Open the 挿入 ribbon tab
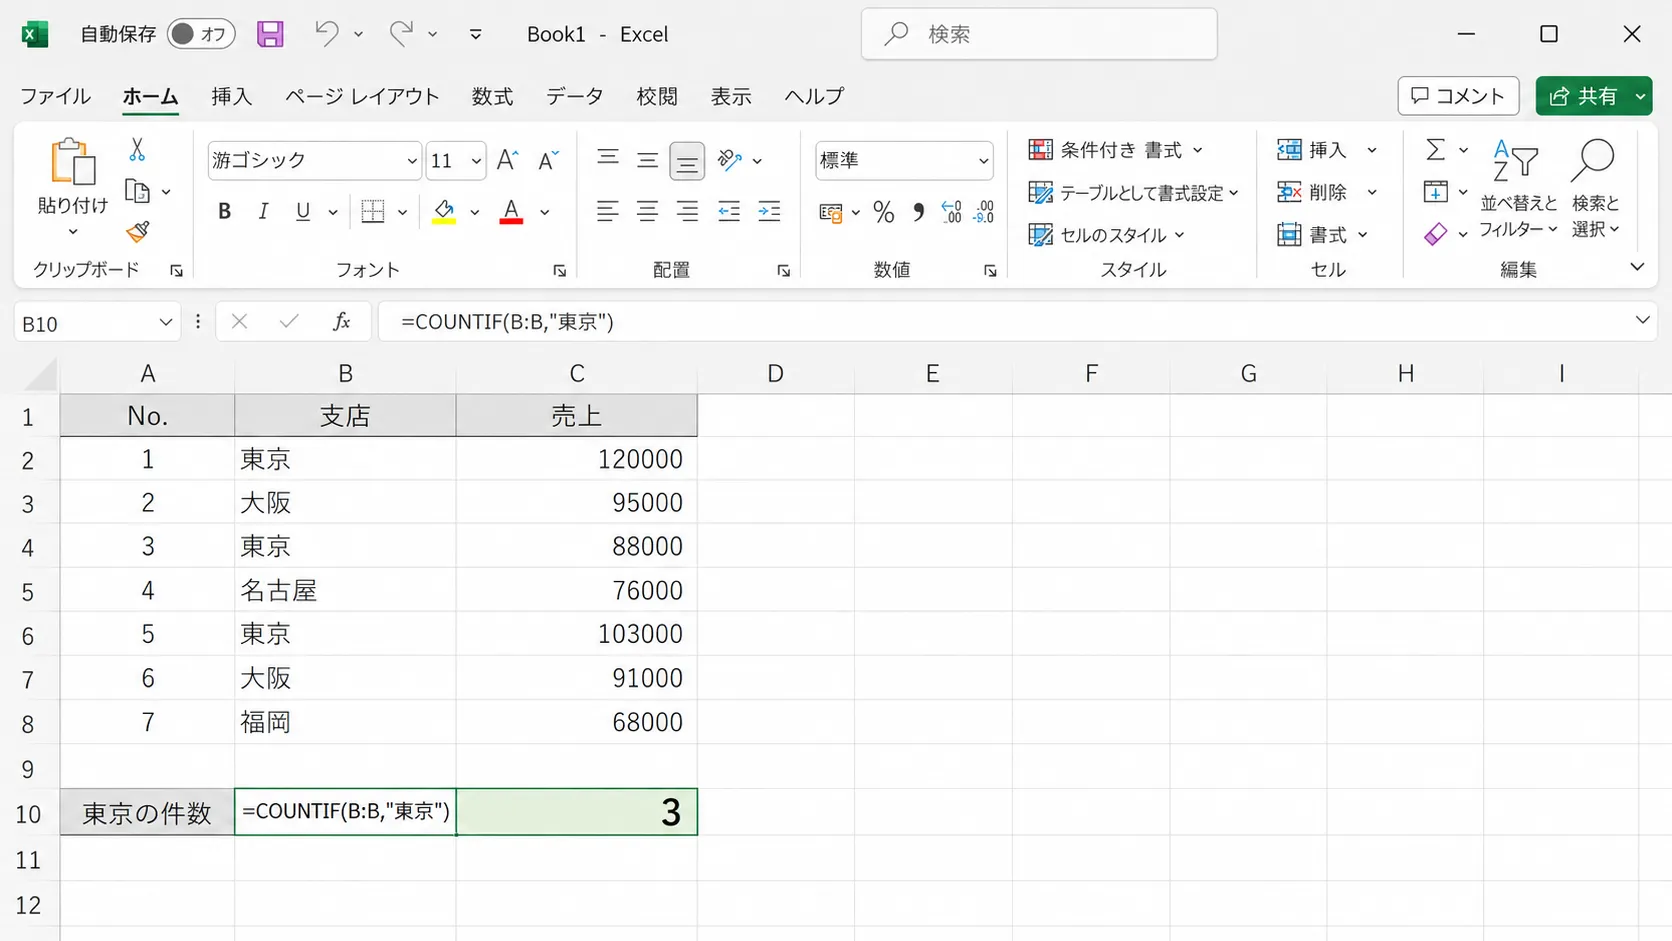Viewport: 1672px width, 941px height. [231, 96]
